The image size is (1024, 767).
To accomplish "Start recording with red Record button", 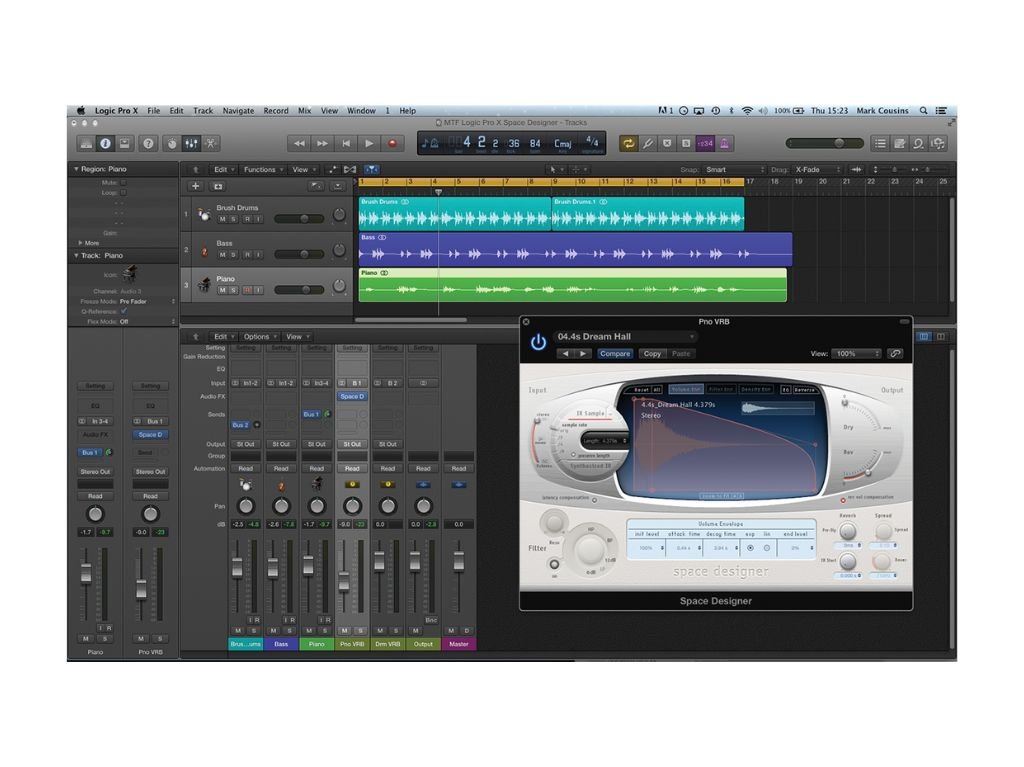I will [x=392, y=143].
